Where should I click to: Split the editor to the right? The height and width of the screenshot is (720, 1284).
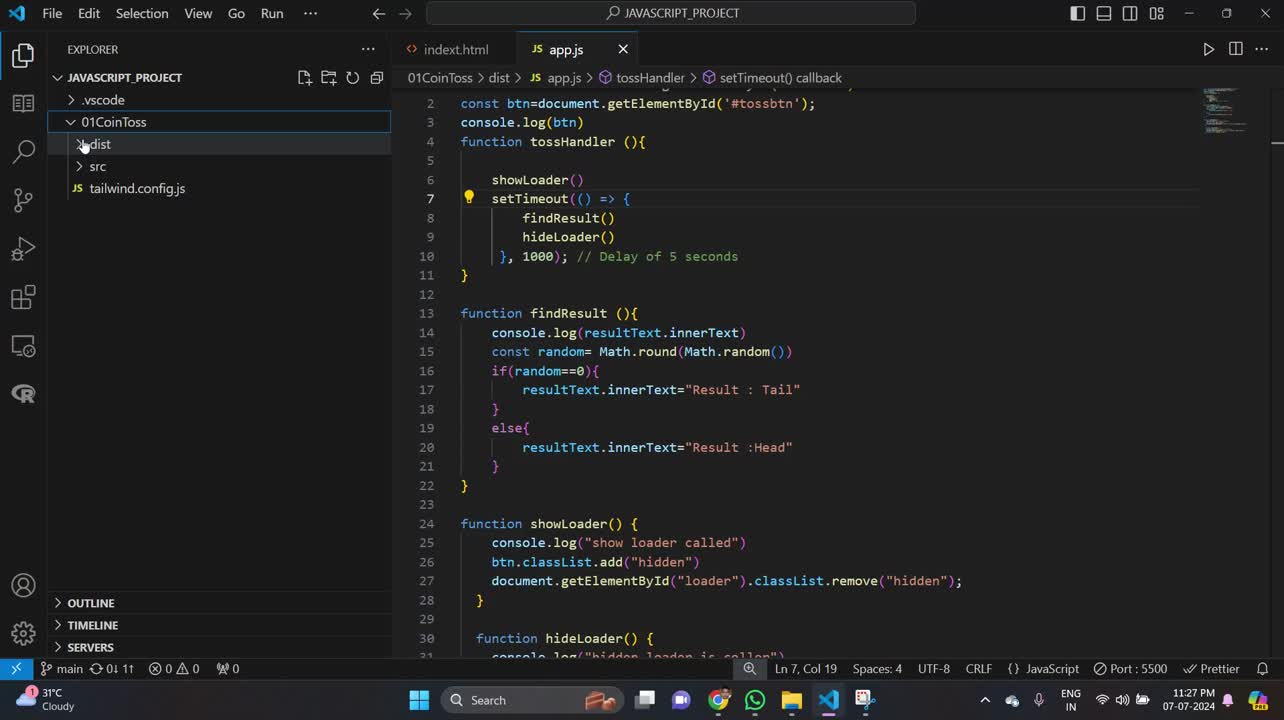tap(1236, 49)
